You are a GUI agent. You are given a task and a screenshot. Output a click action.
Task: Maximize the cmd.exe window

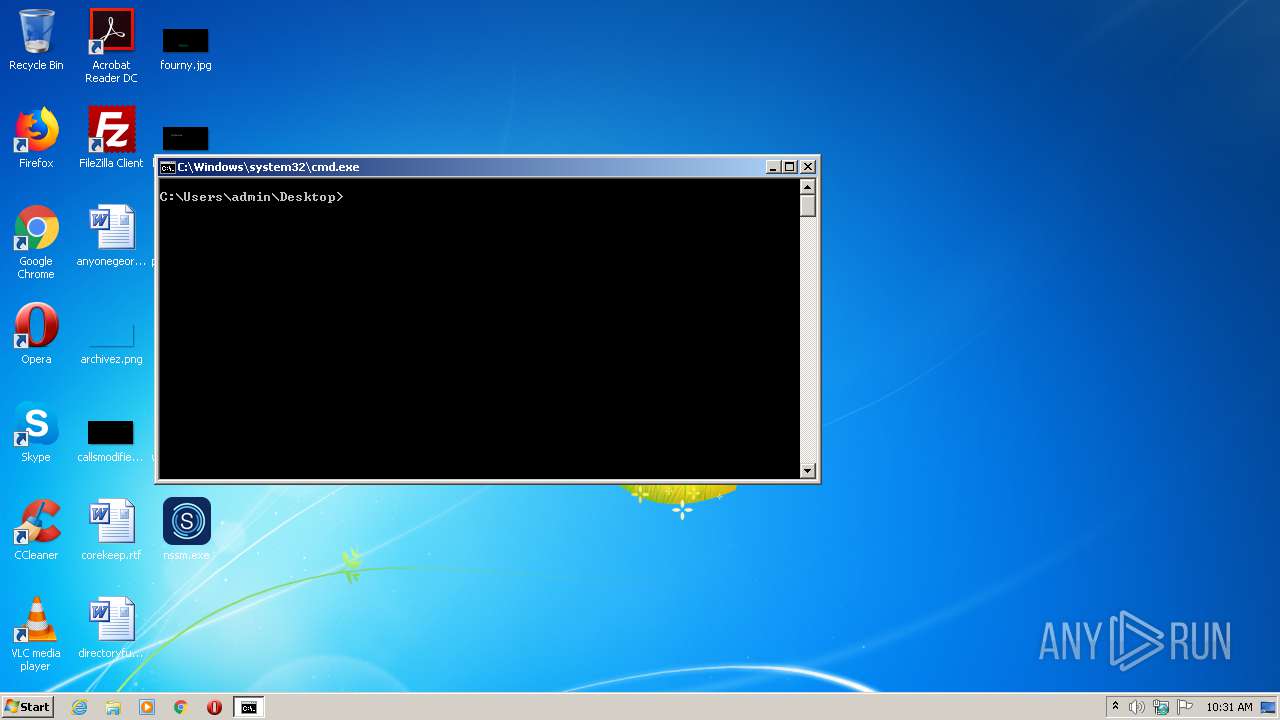coord(790,167)
